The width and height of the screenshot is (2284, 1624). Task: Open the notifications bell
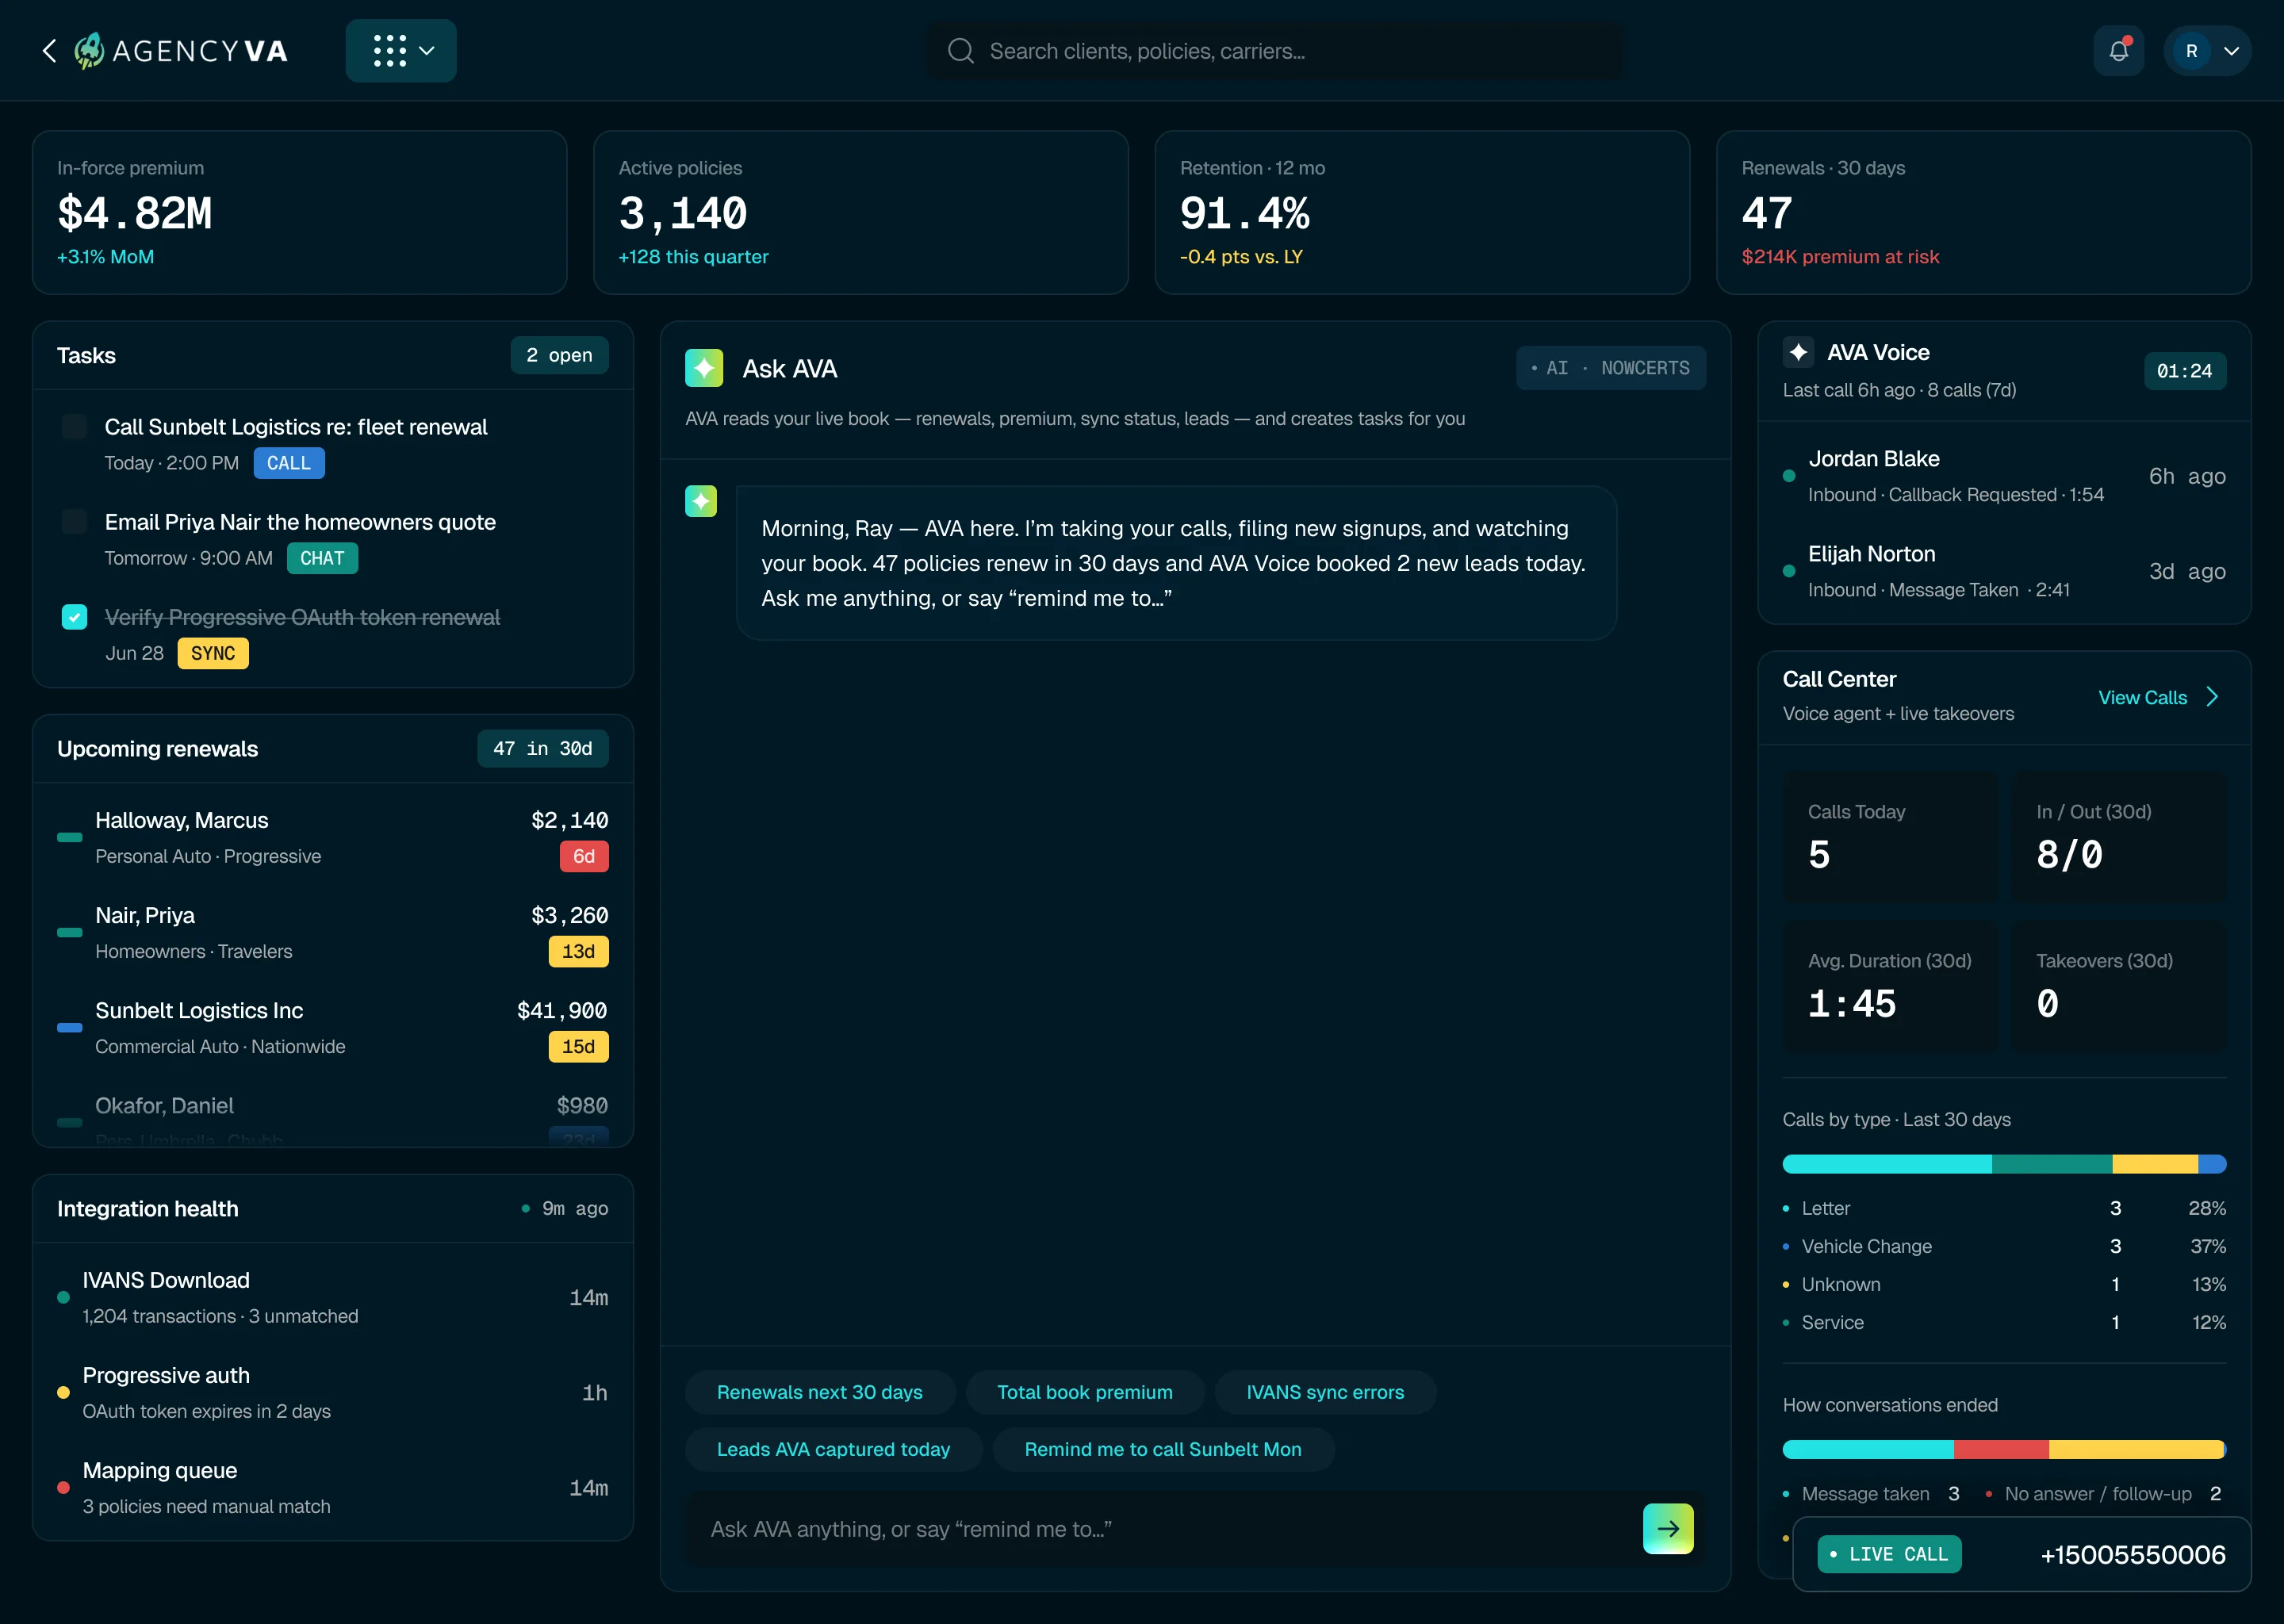pyautogui.click(x=2118, y=51)
